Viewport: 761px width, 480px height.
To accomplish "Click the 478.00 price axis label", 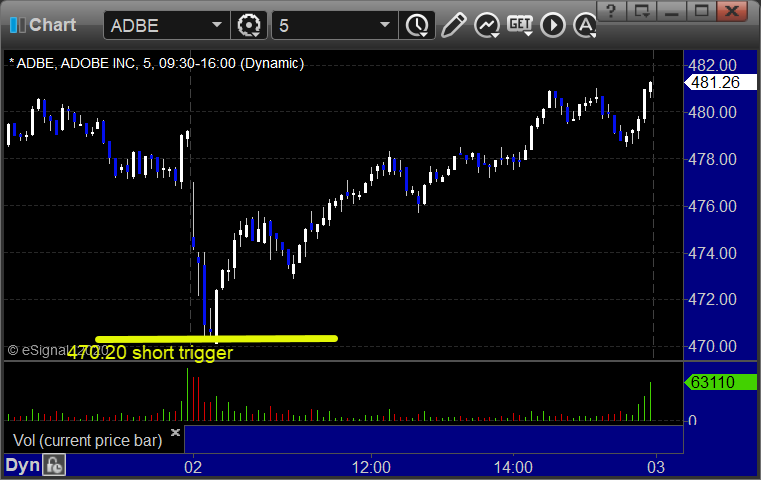I will (x=712, y=159).
